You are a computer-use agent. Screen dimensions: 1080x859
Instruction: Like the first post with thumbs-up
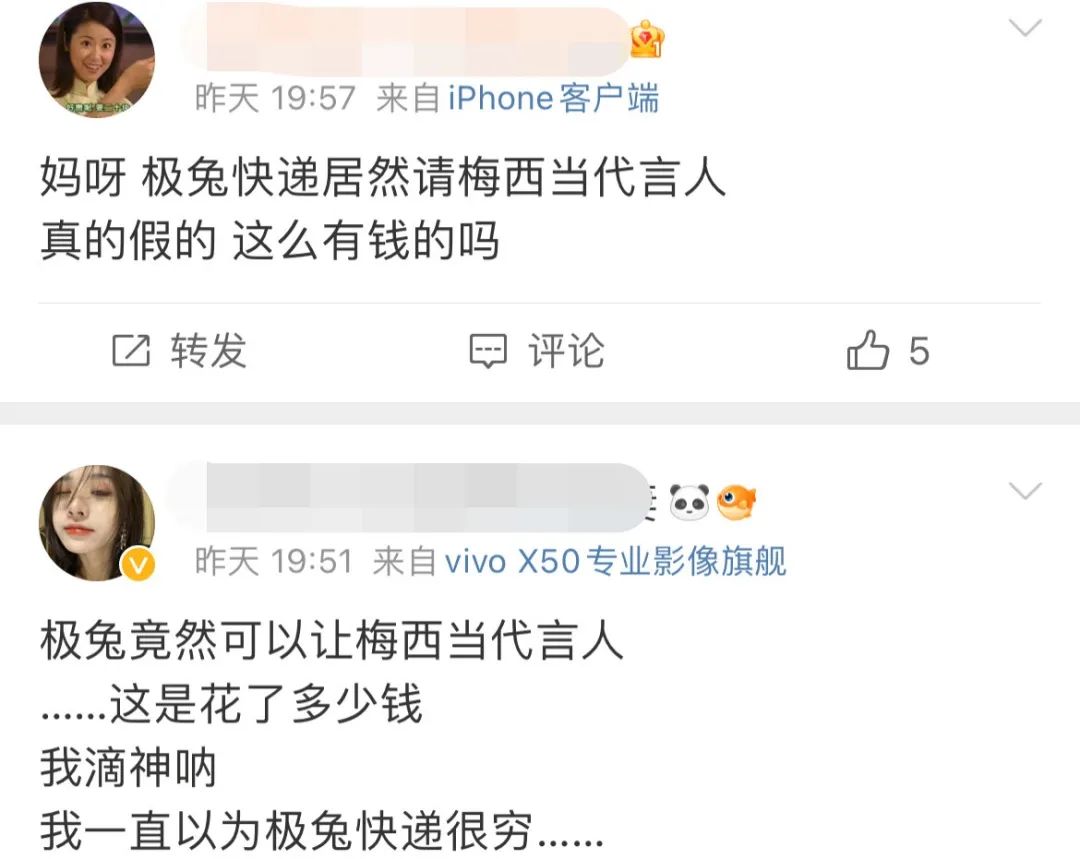point(868,350)
